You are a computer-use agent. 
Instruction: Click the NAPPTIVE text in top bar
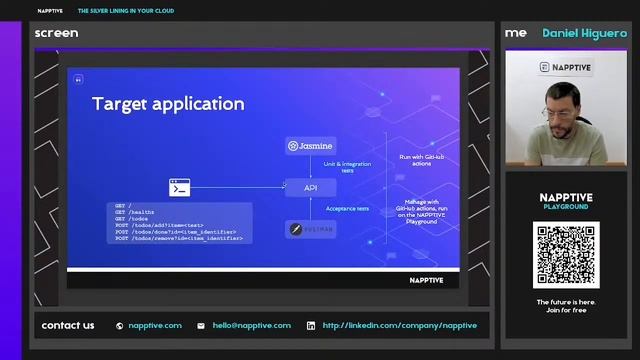(x=50, y=11)
